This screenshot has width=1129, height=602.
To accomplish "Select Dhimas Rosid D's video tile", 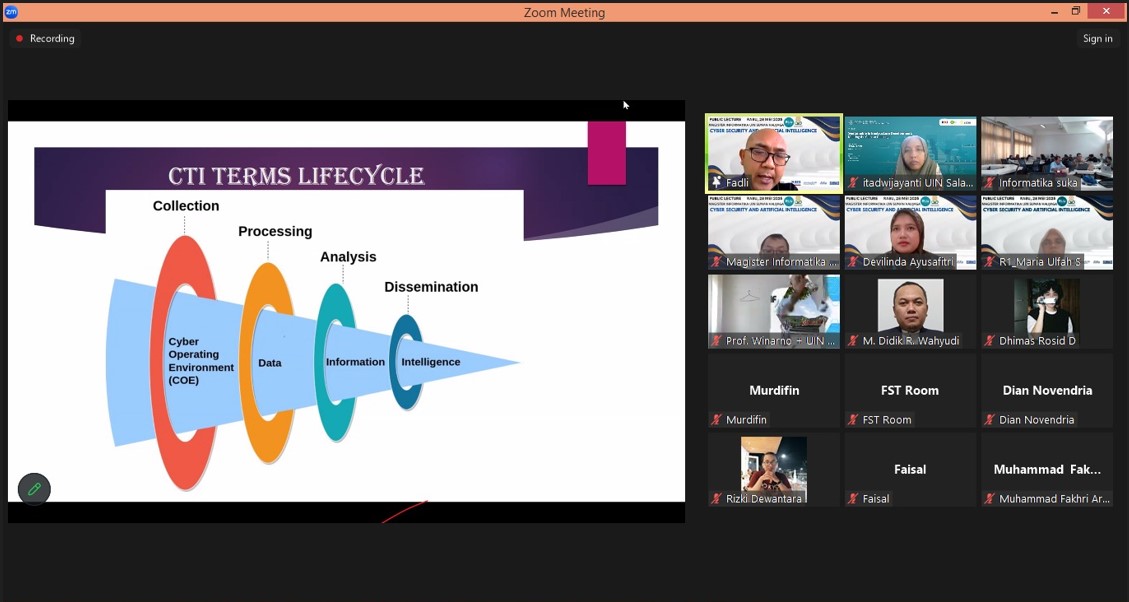I will [x=1046, y=308].
